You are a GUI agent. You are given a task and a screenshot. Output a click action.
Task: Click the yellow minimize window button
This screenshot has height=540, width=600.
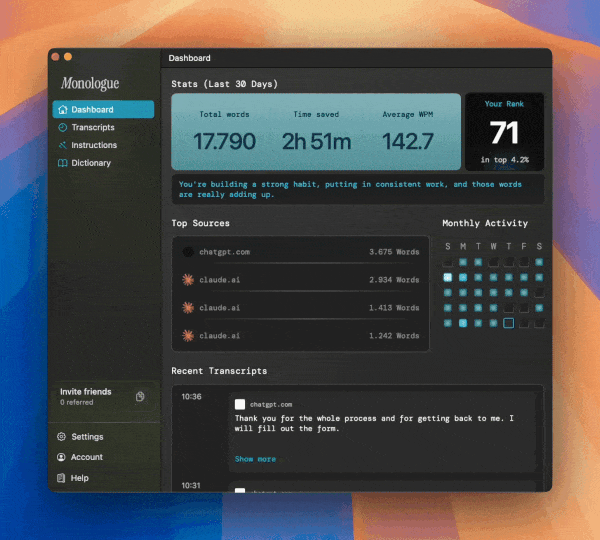tap(68, 57)
